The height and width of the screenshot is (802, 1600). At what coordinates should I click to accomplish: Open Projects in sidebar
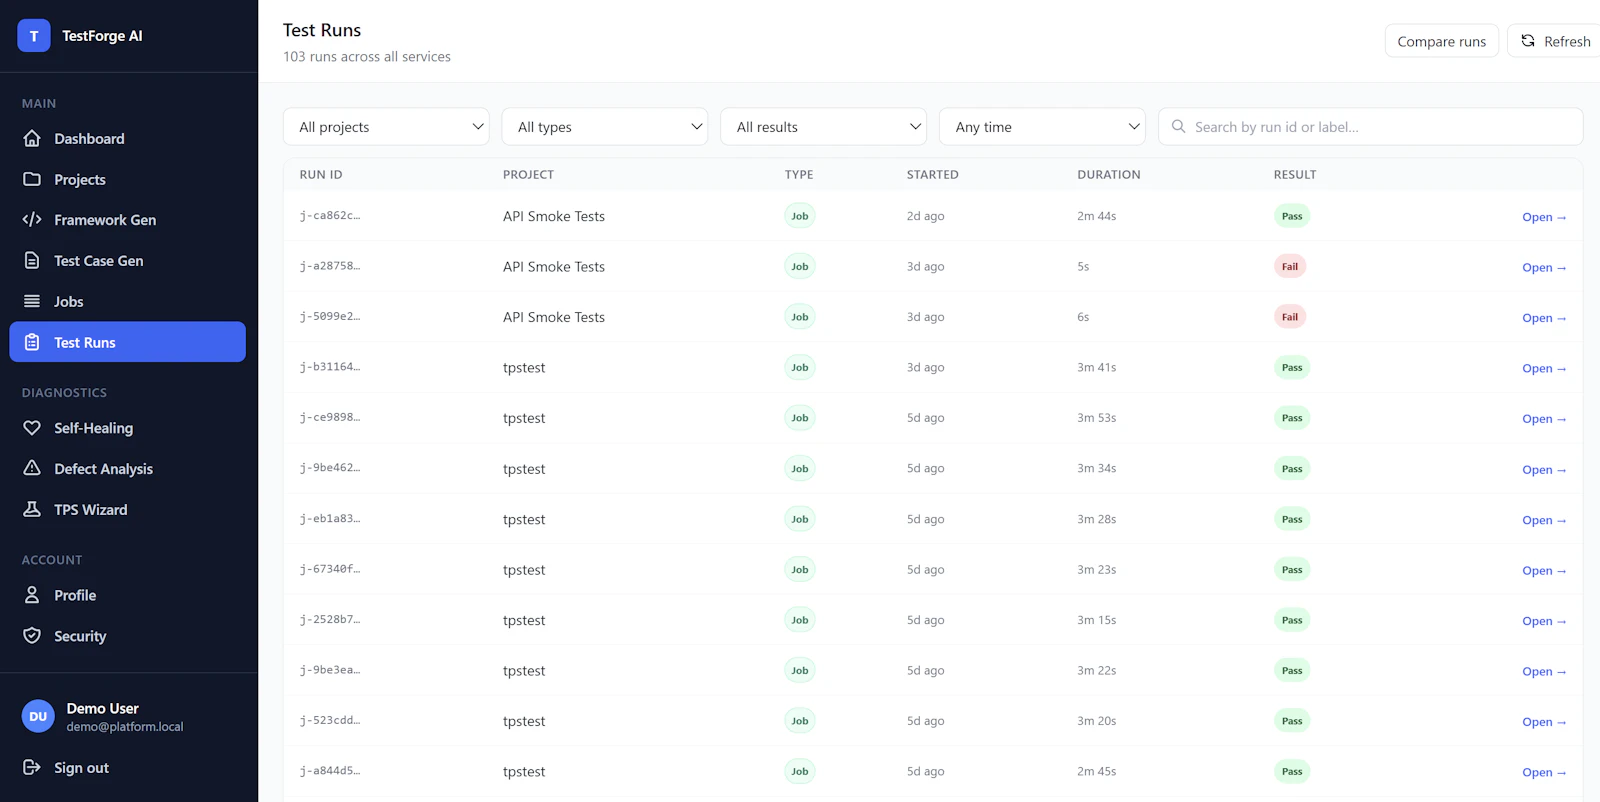tap(128, 179)
